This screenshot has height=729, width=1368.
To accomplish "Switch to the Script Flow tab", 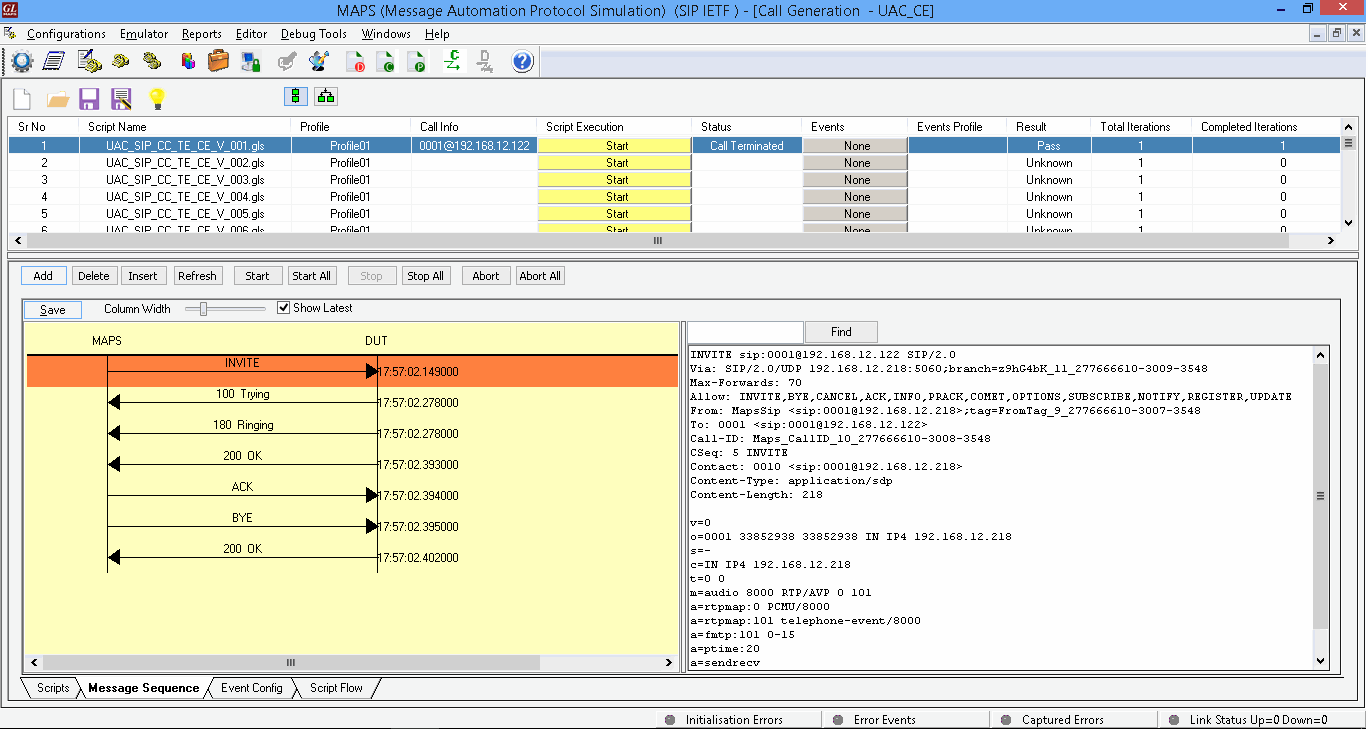I will (x=336, y=688).
